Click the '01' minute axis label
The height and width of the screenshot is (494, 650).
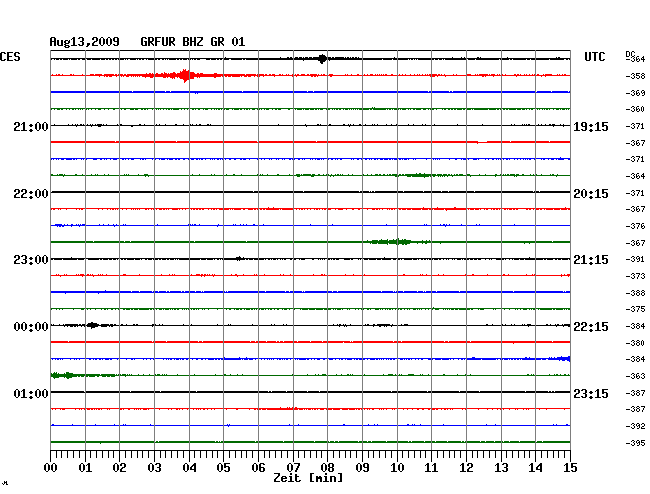pos(85,468)
